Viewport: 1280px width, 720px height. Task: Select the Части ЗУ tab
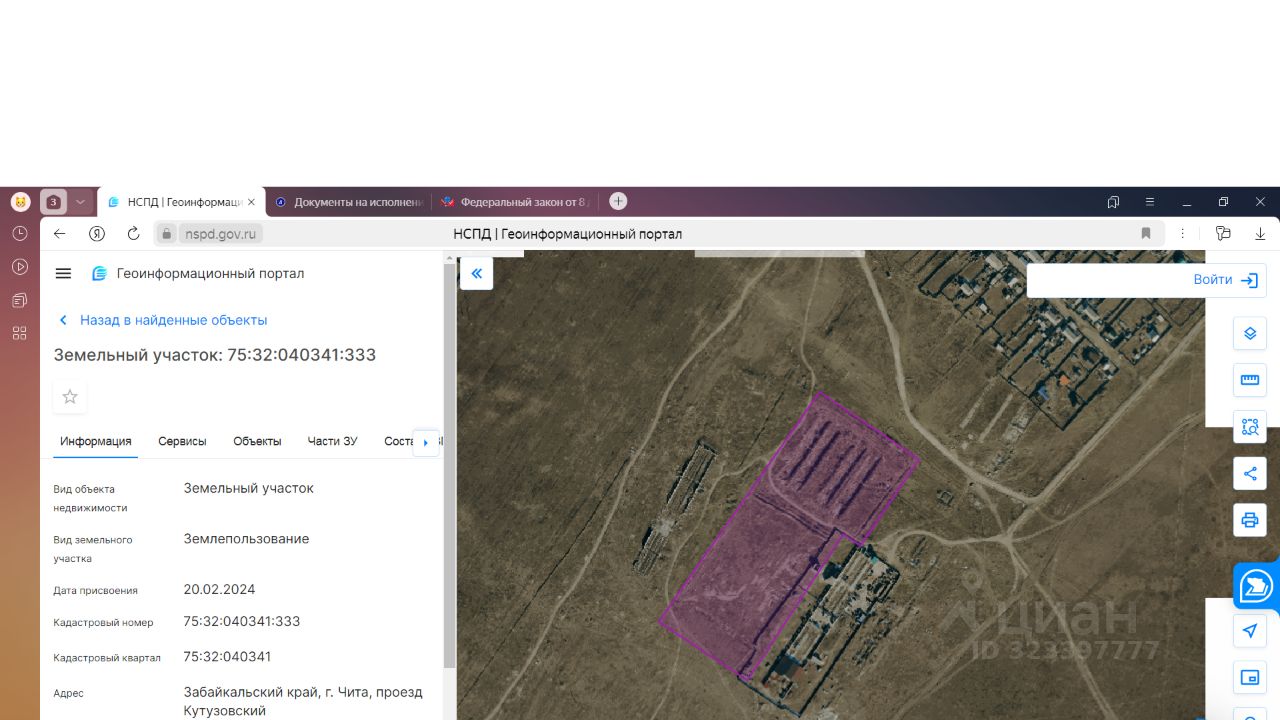tap(332, 441)
